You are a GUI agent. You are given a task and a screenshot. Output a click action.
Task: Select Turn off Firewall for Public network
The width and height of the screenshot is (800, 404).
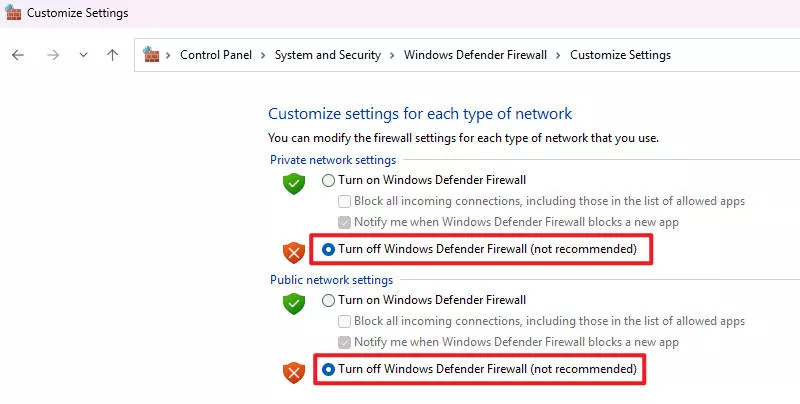click(x=328, y=369)
